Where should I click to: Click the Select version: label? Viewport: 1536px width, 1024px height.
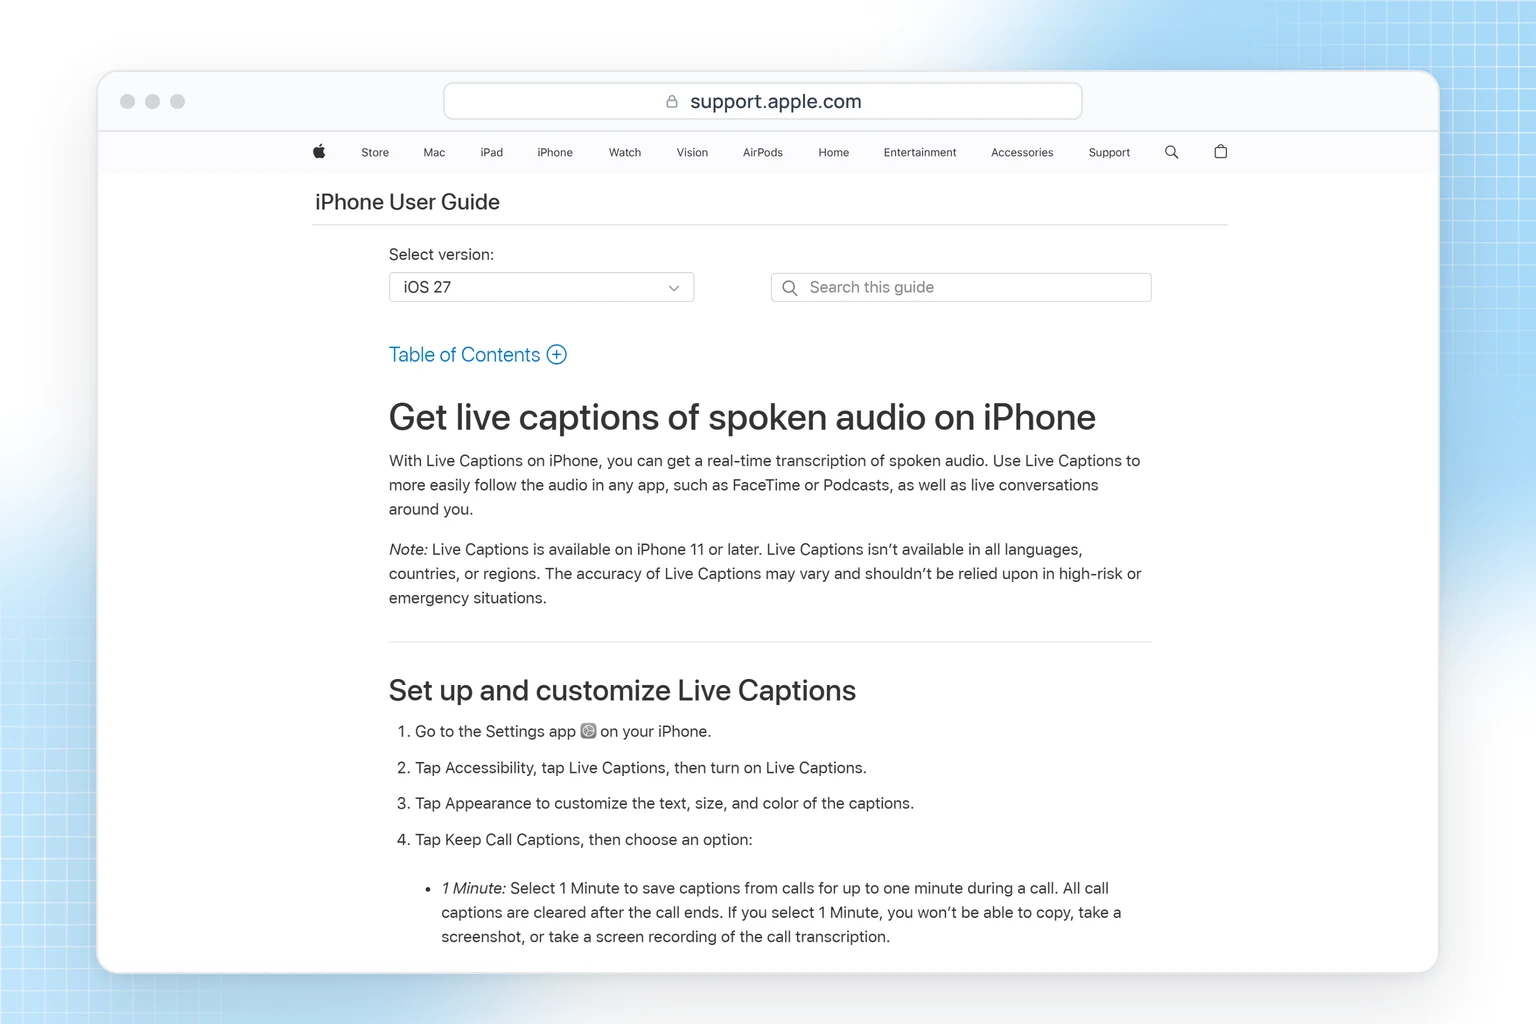pos(441,255)
